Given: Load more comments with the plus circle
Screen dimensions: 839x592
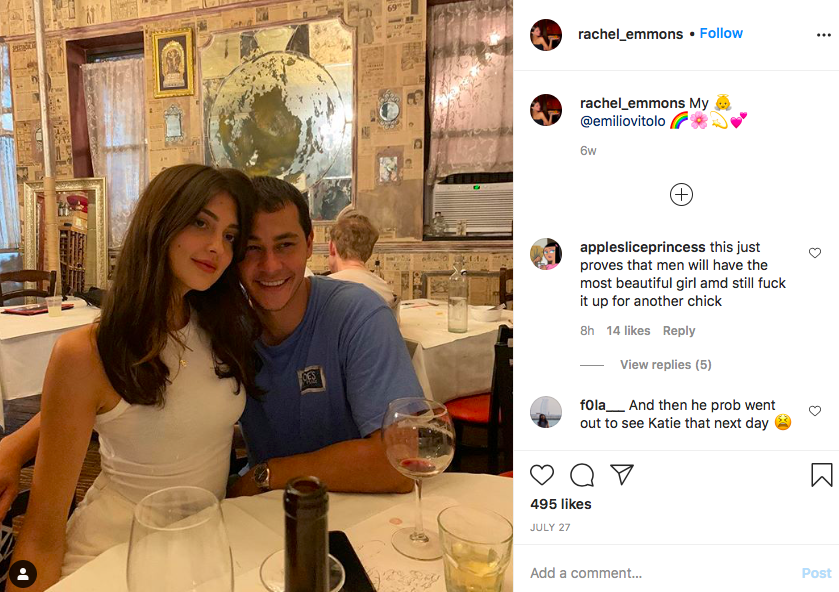Looking at the screenshot, I should coord(681,194).
